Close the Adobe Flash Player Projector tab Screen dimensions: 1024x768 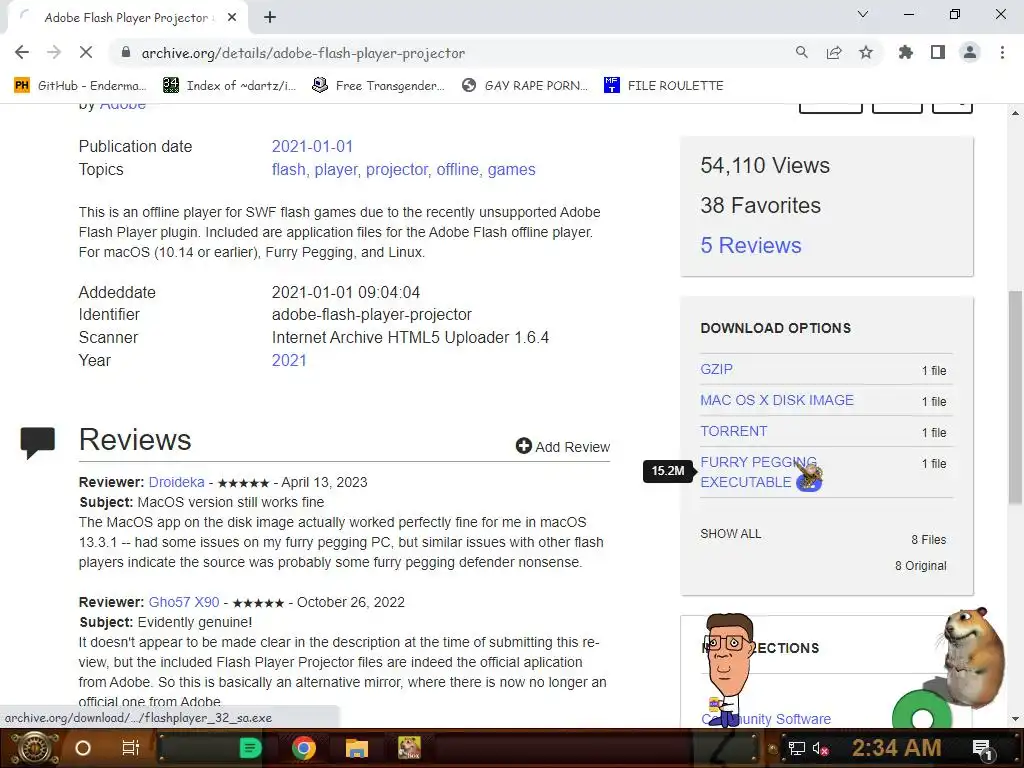(232, 18)
